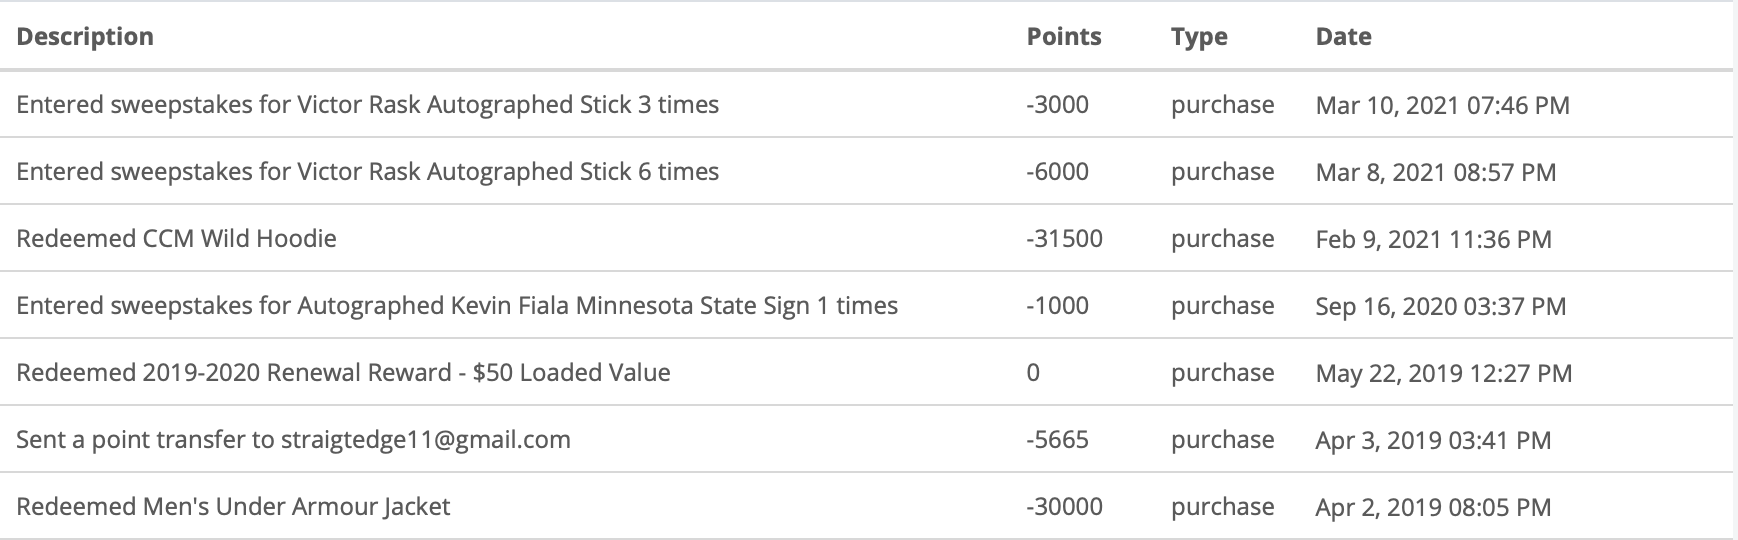Click the May 22, 2019 12:27 PM date
1738x540 pixels.
(x=1443, y=373)
